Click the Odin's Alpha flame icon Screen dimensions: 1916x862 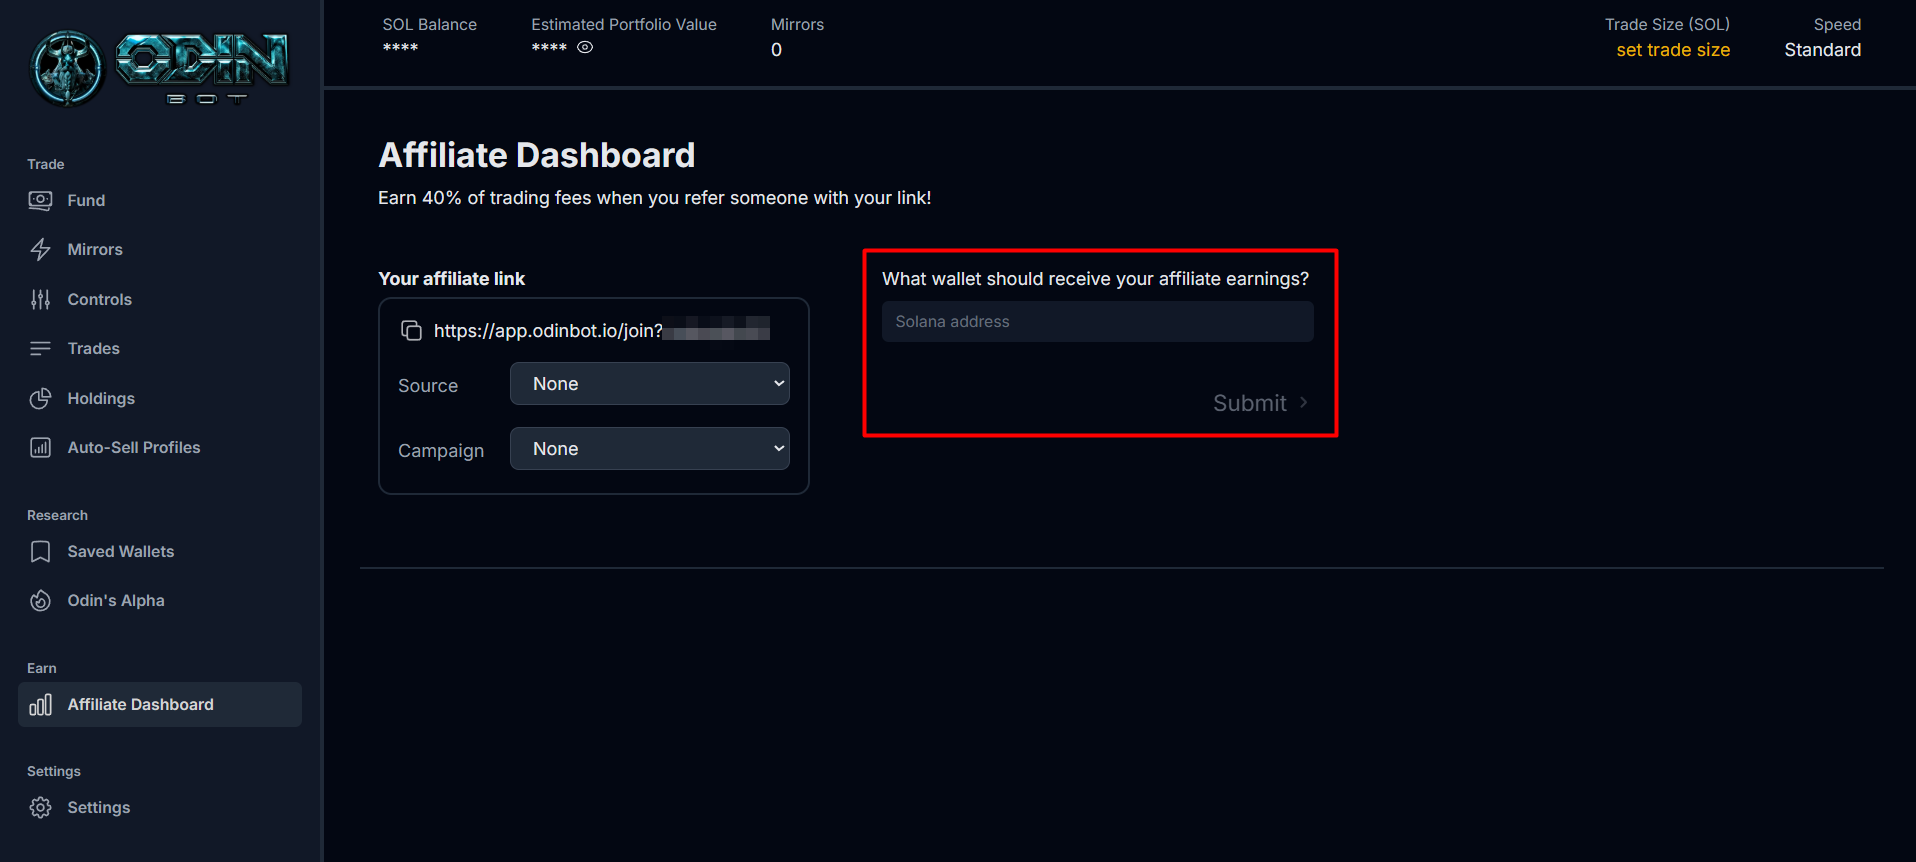click(x=40, y=601)
